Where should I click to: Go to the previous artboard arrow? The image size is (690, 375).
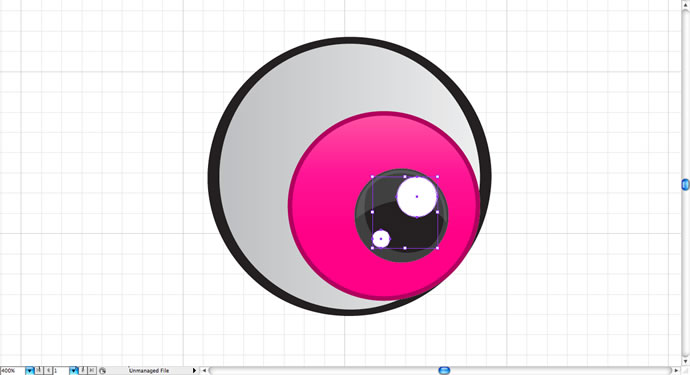[48, 371]
